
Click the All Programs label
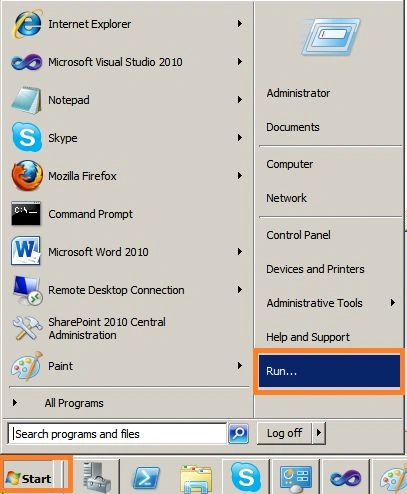tap(74, 403)
